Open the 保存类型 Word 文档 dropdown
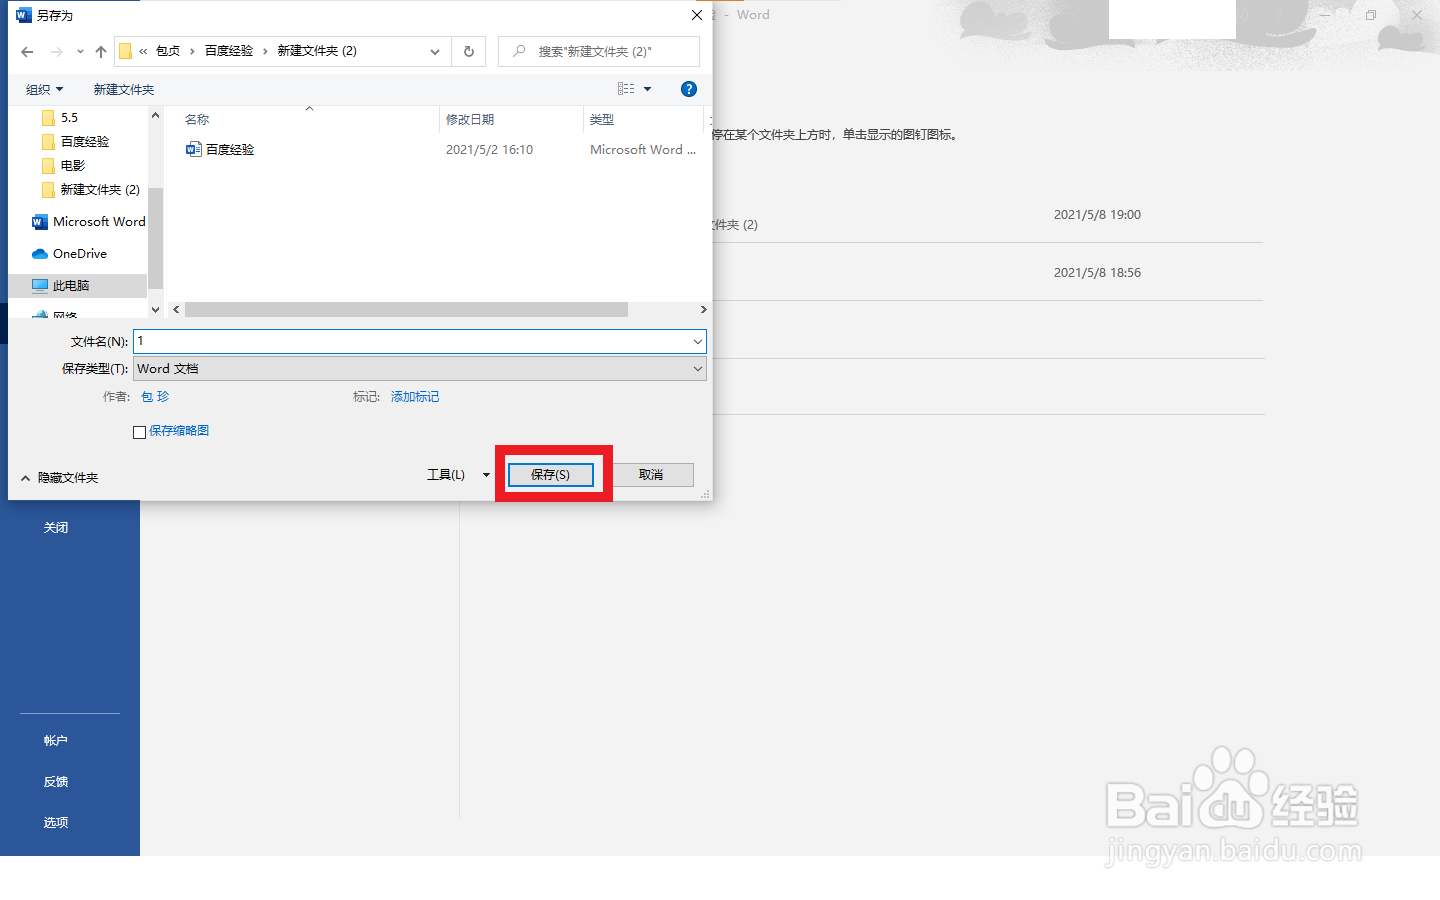 420,369
